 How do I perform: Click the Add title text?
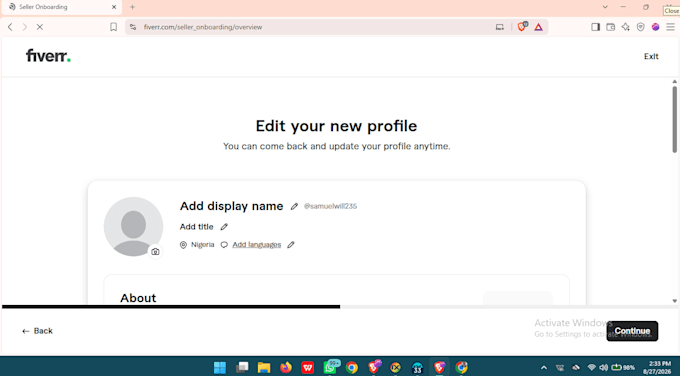196,227
